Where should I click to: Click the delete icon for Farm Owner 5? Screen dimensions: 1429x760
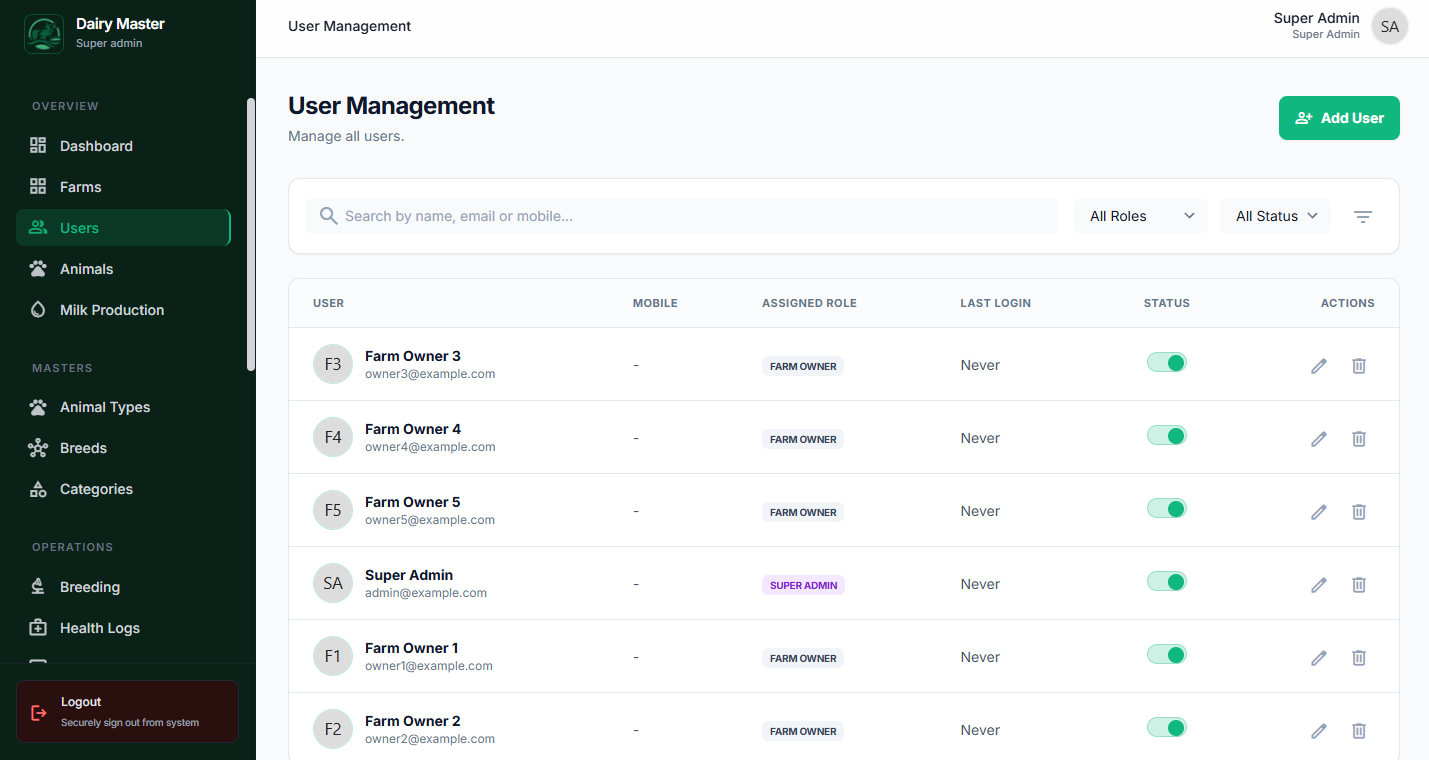(1358, 511)
